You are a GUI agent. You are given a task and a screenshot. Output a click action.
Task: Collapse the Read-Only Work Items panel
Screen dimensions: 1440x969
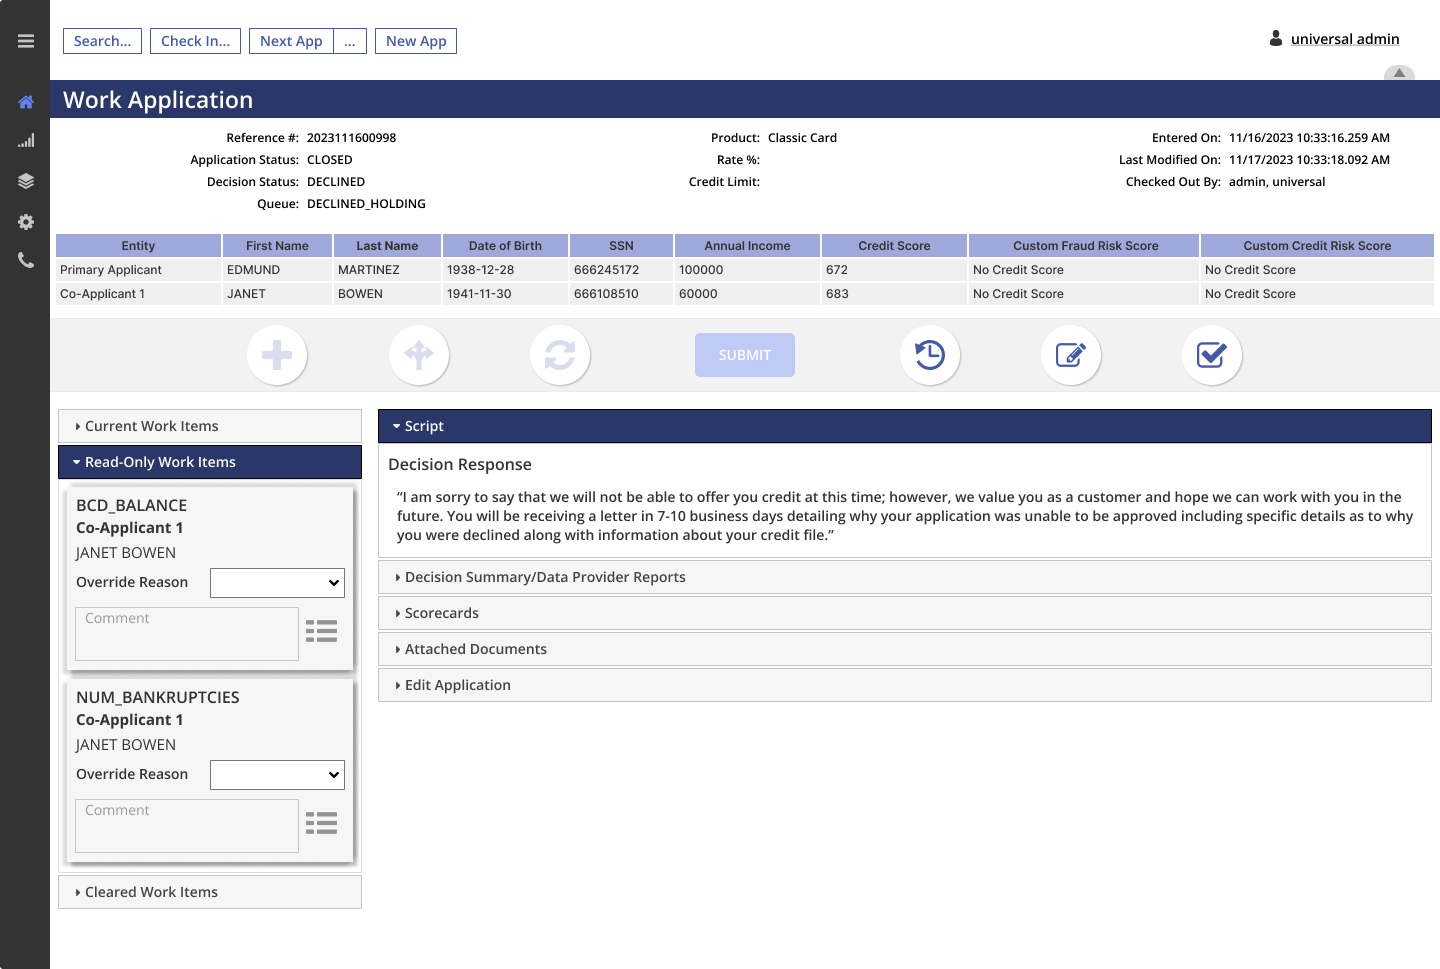tap(160, 462)
